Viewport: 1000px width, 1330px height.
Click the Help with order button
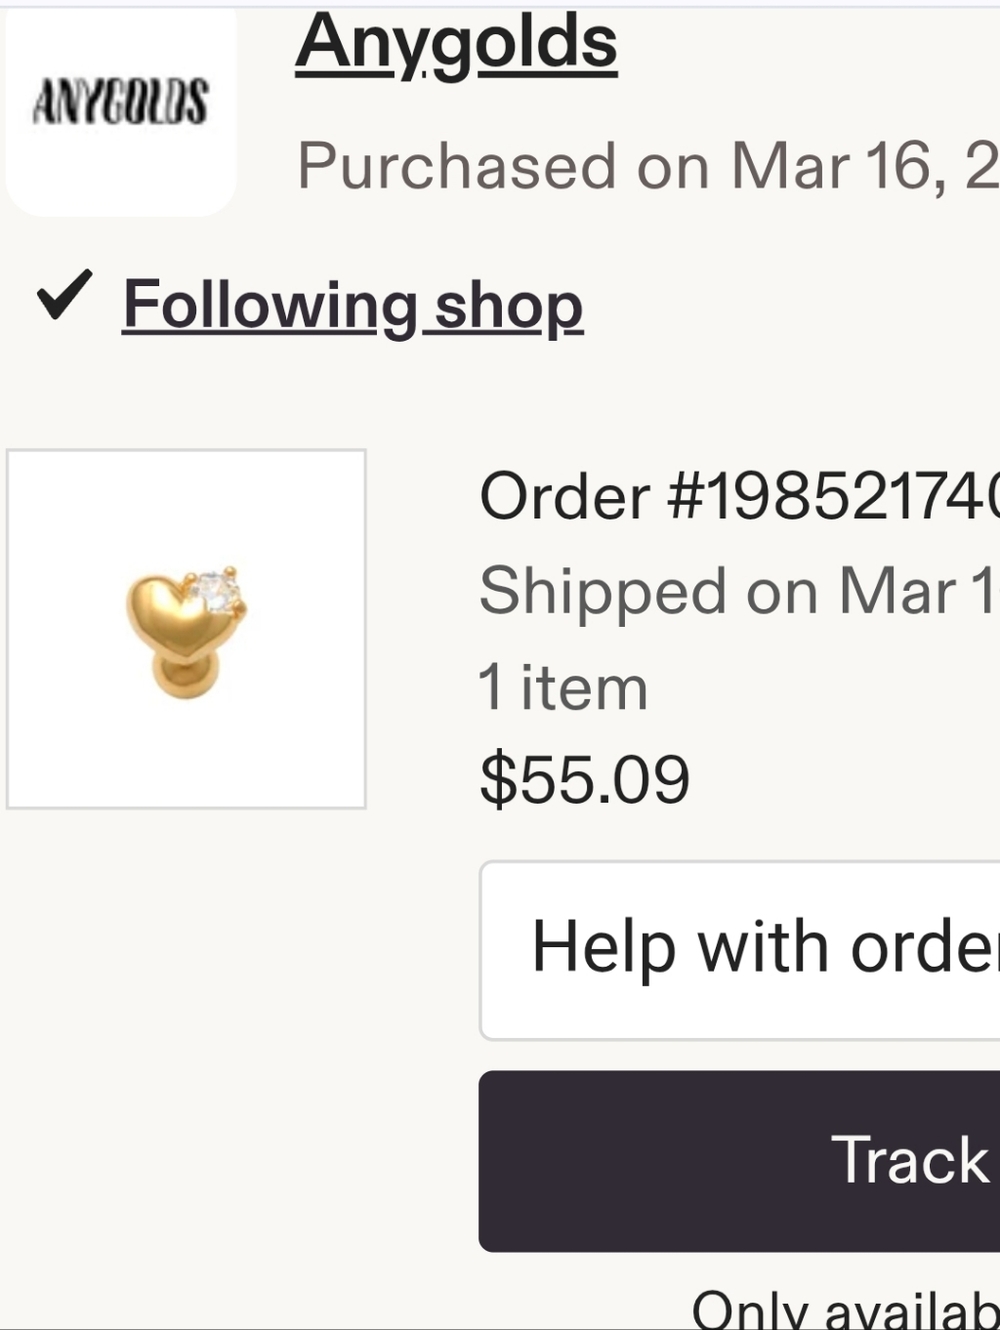tap(740, 950)
